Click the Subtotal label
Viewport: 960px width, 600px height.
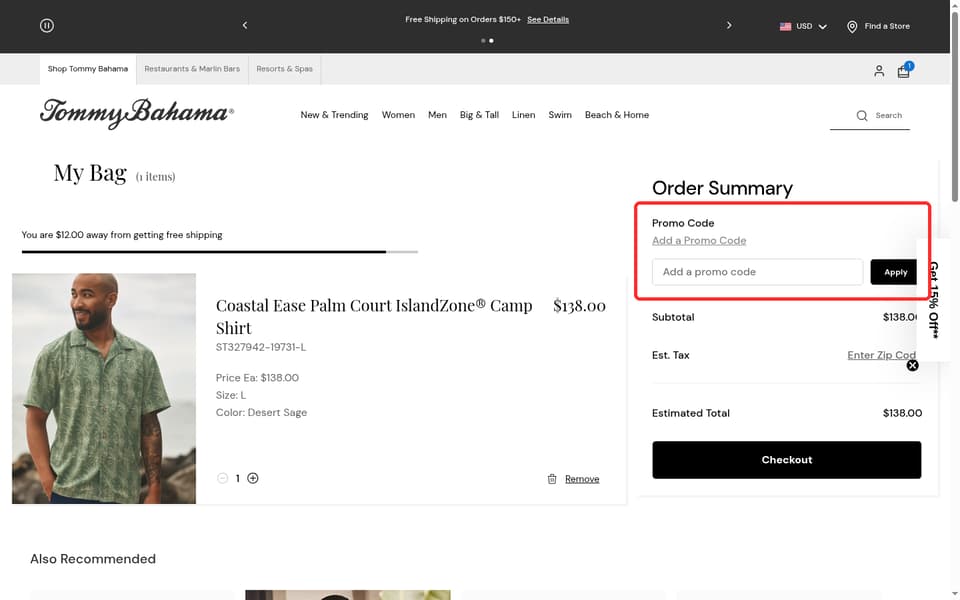click(x=673, y=317)
